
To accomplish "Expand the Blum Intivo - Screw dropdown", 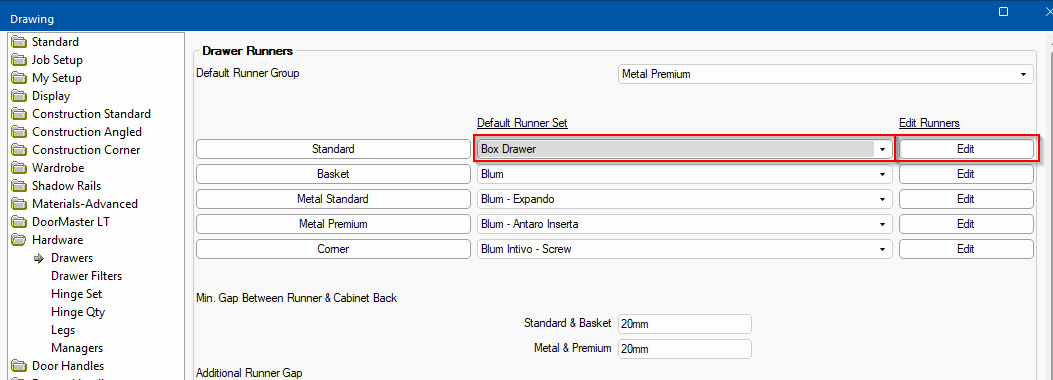I will click(684, 249).
